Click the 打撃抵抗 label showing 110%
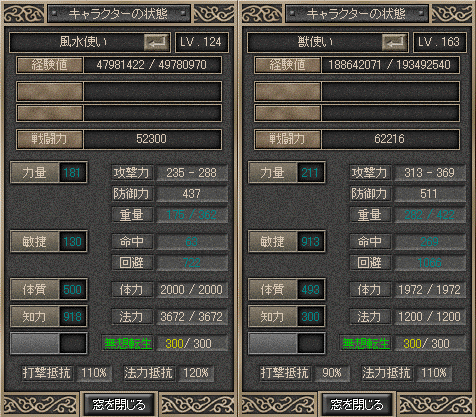This screenshot has width=476, height=417. click(47, 373)
